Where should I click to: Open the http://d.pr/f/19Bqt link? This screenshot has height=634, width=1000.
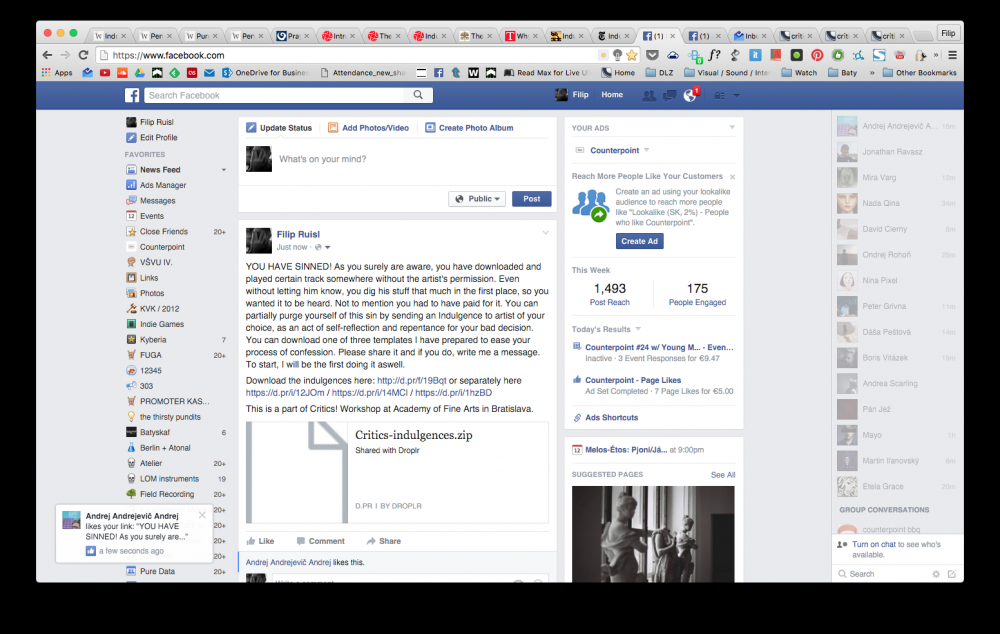click(x=412, y=380)
